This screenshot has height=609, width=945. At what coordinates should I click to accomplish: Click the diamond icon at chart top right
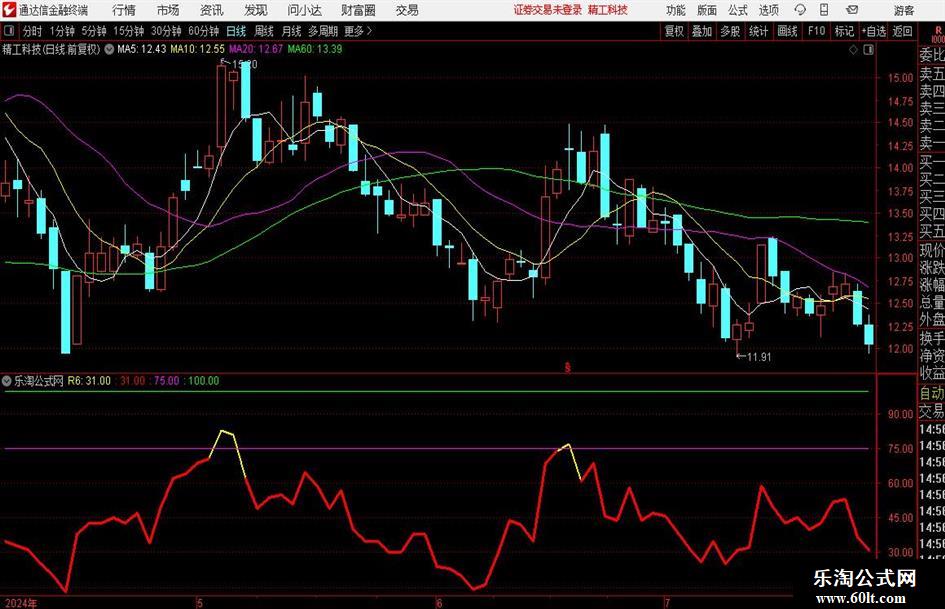point(853,49)
